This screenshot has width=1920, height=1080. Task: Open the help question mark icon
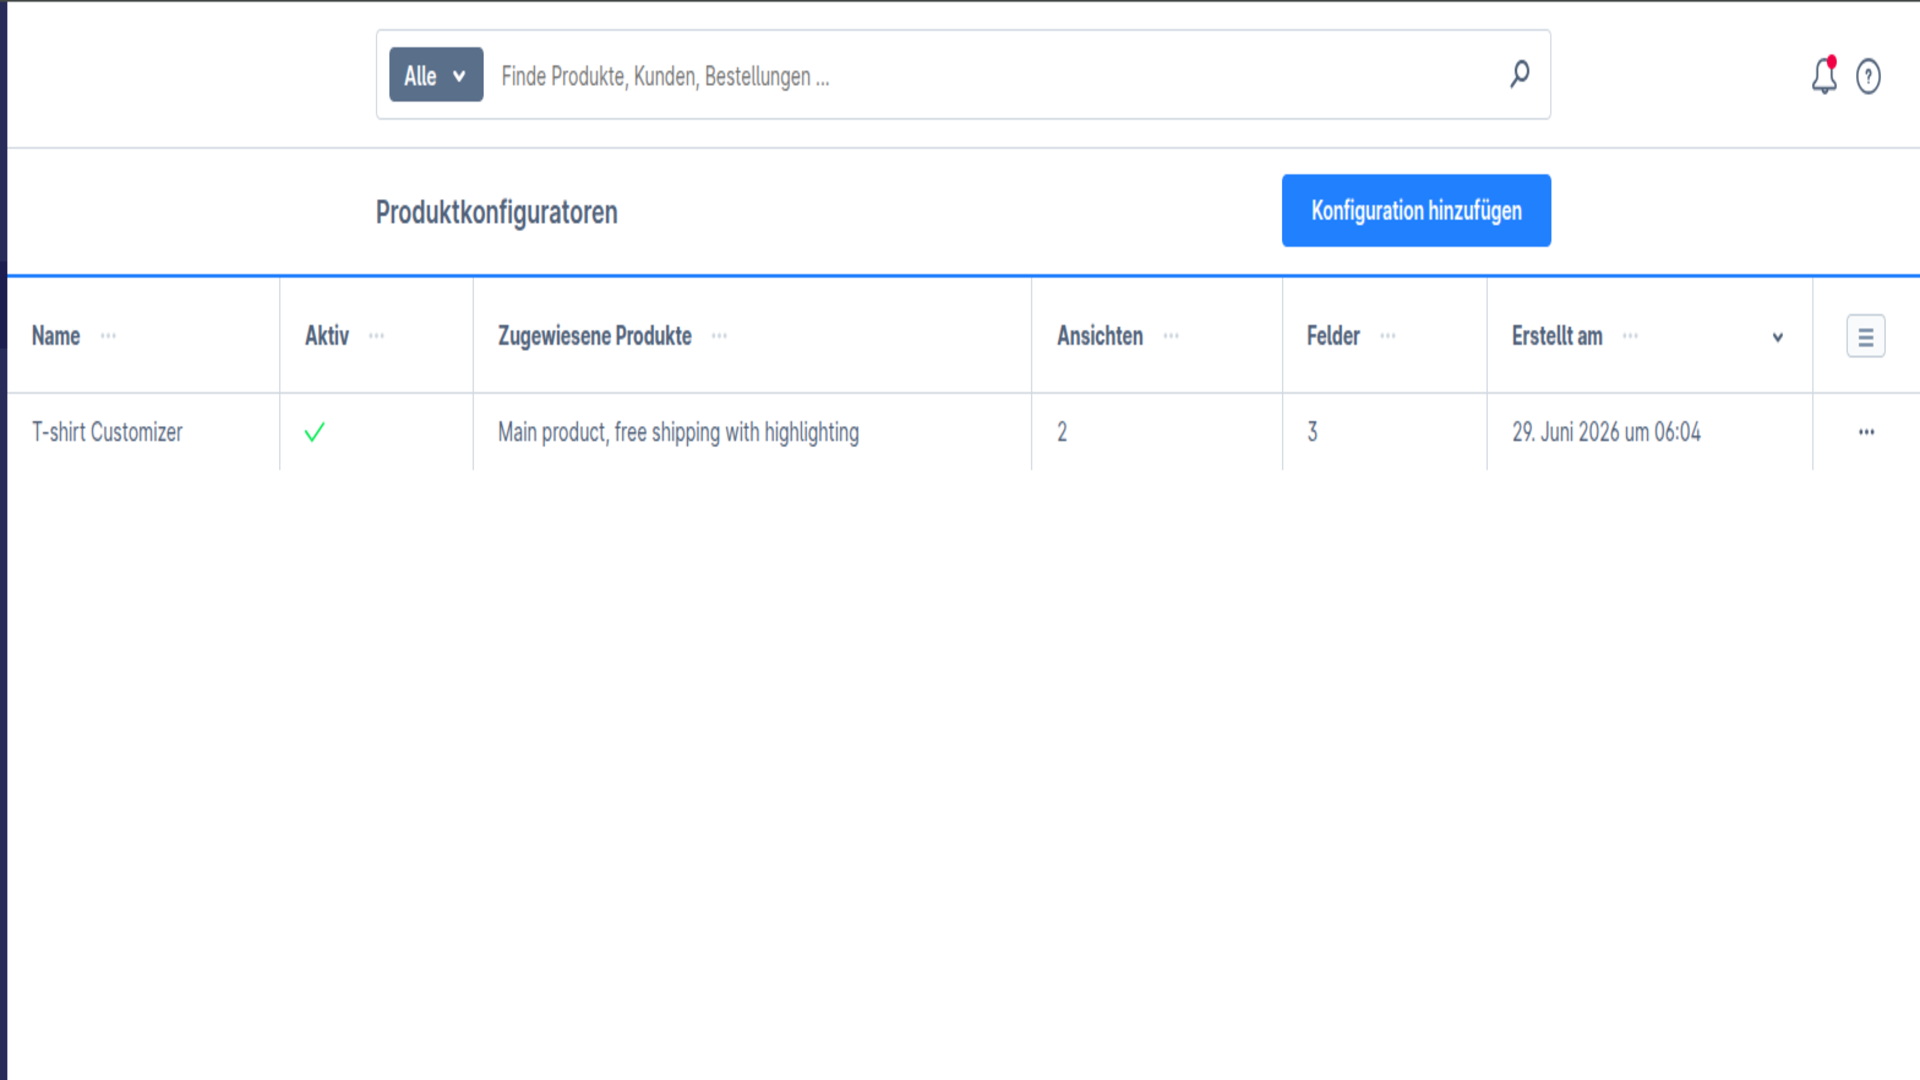pyautogui.click(x=1868, y=76)
